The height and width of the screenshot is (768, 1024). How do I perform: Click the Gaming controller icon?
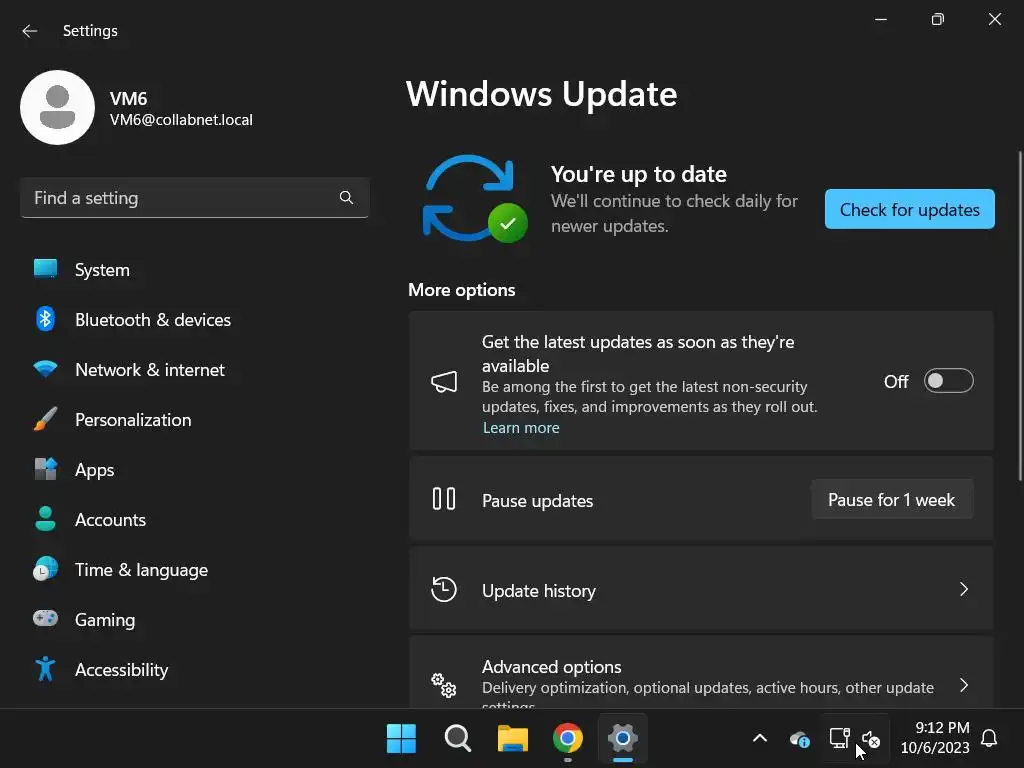coord(45,618)
